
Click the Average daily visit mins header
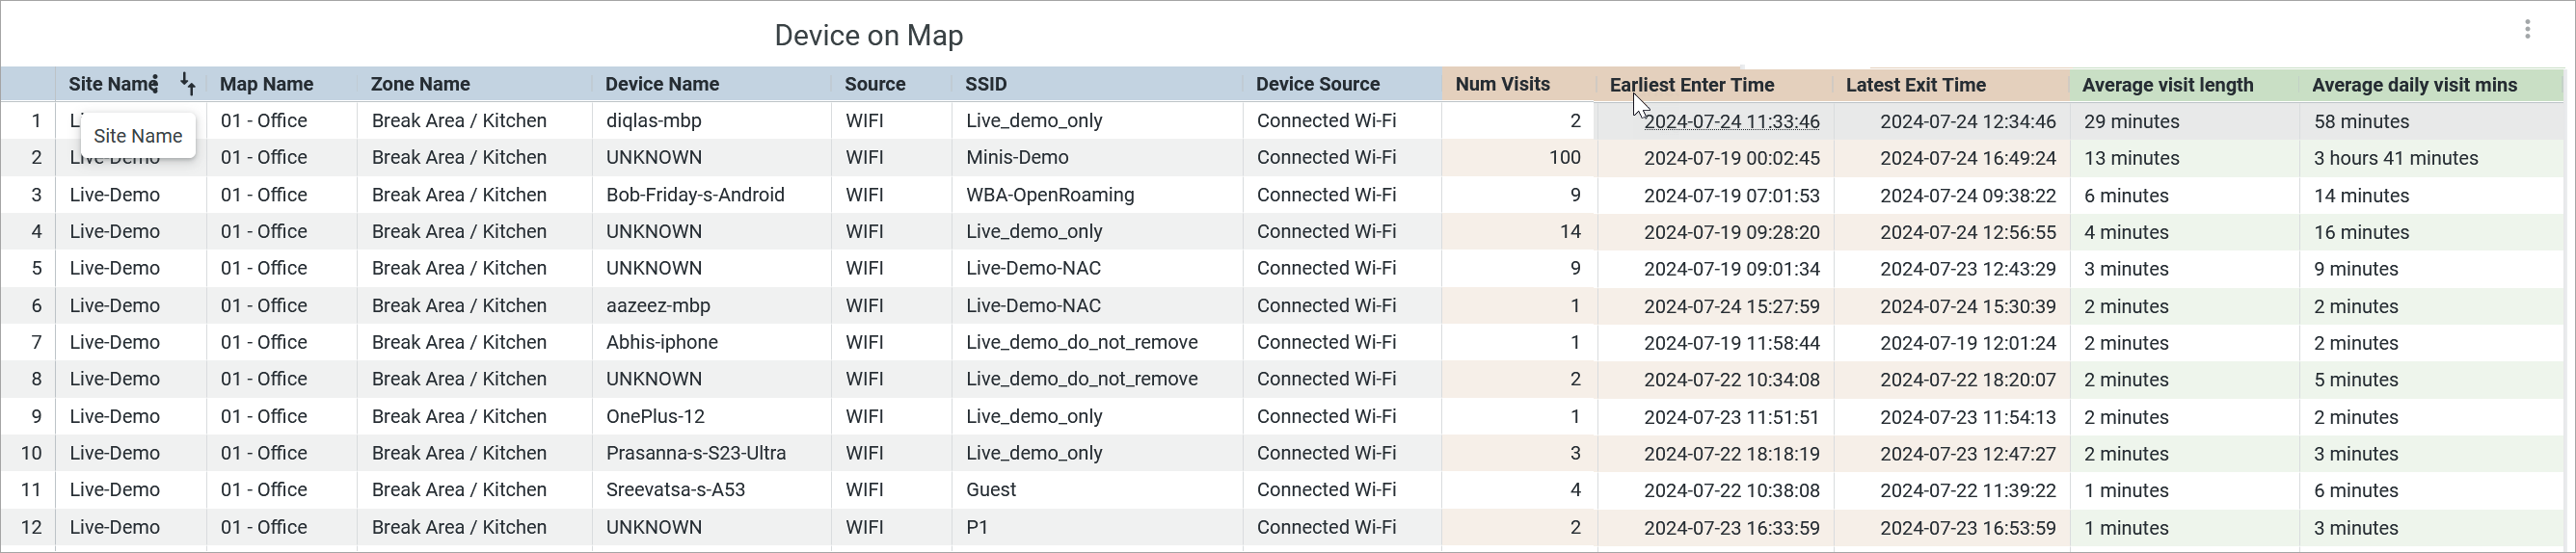pyautogui.click(x=2414, y=86)
